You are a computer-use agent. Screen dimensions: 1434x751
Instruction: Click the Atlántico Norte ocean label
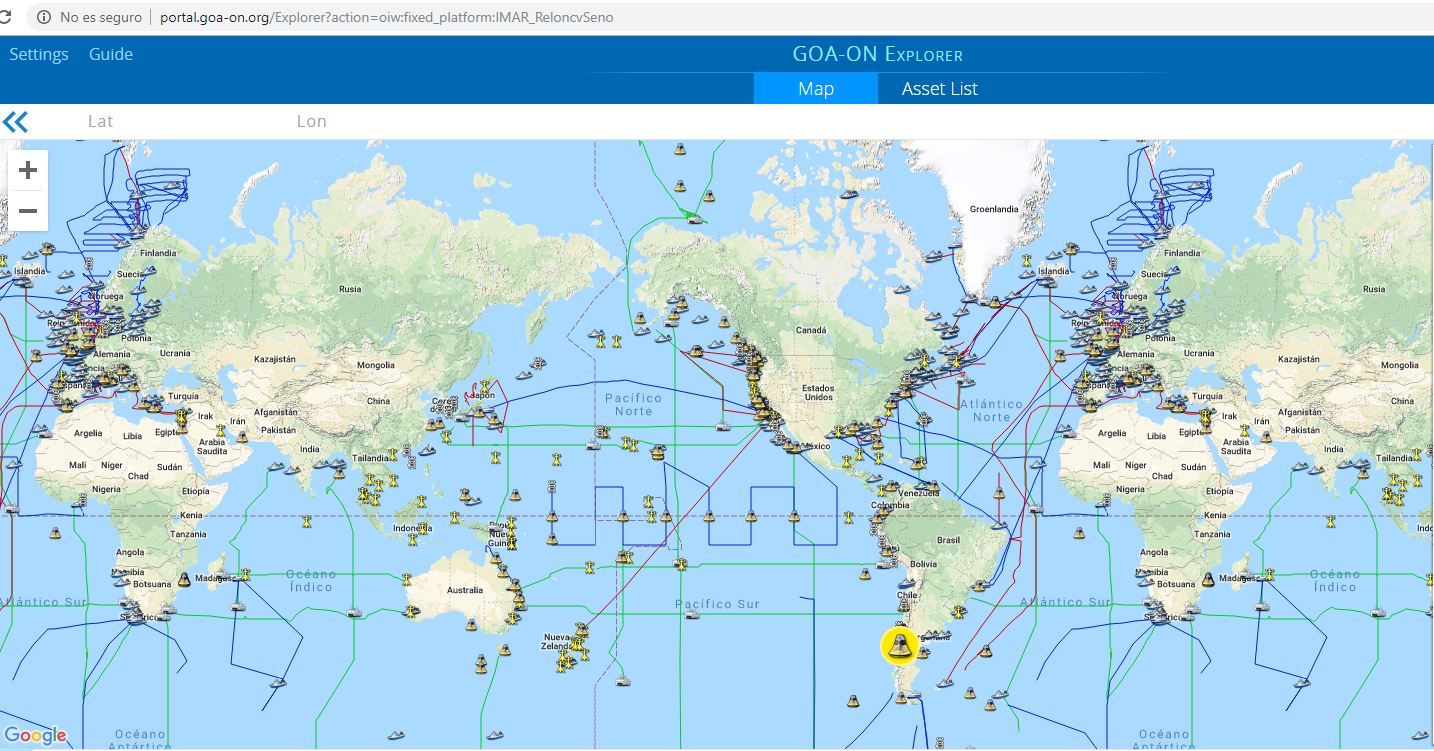[x=991, y=410]
